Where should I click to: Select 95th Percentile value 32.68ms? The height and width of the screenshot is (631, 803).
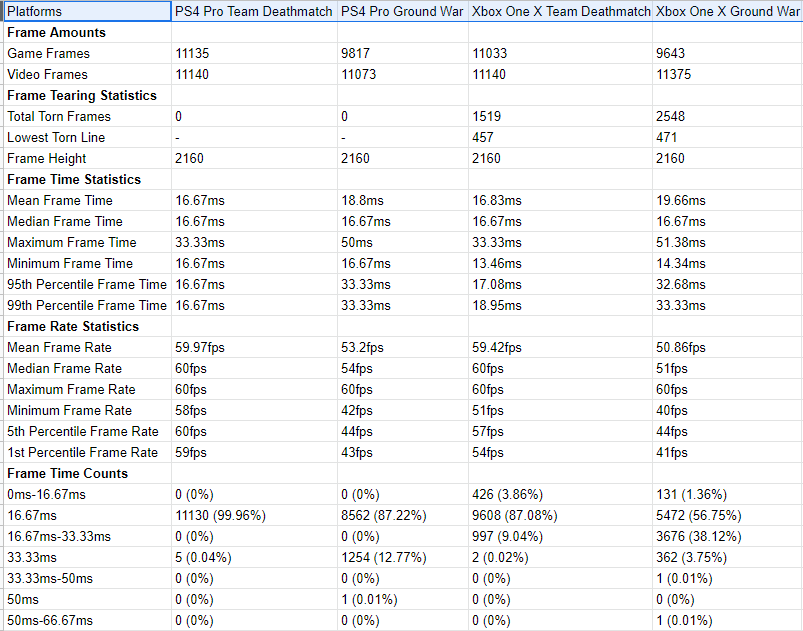tap(681, 284)
